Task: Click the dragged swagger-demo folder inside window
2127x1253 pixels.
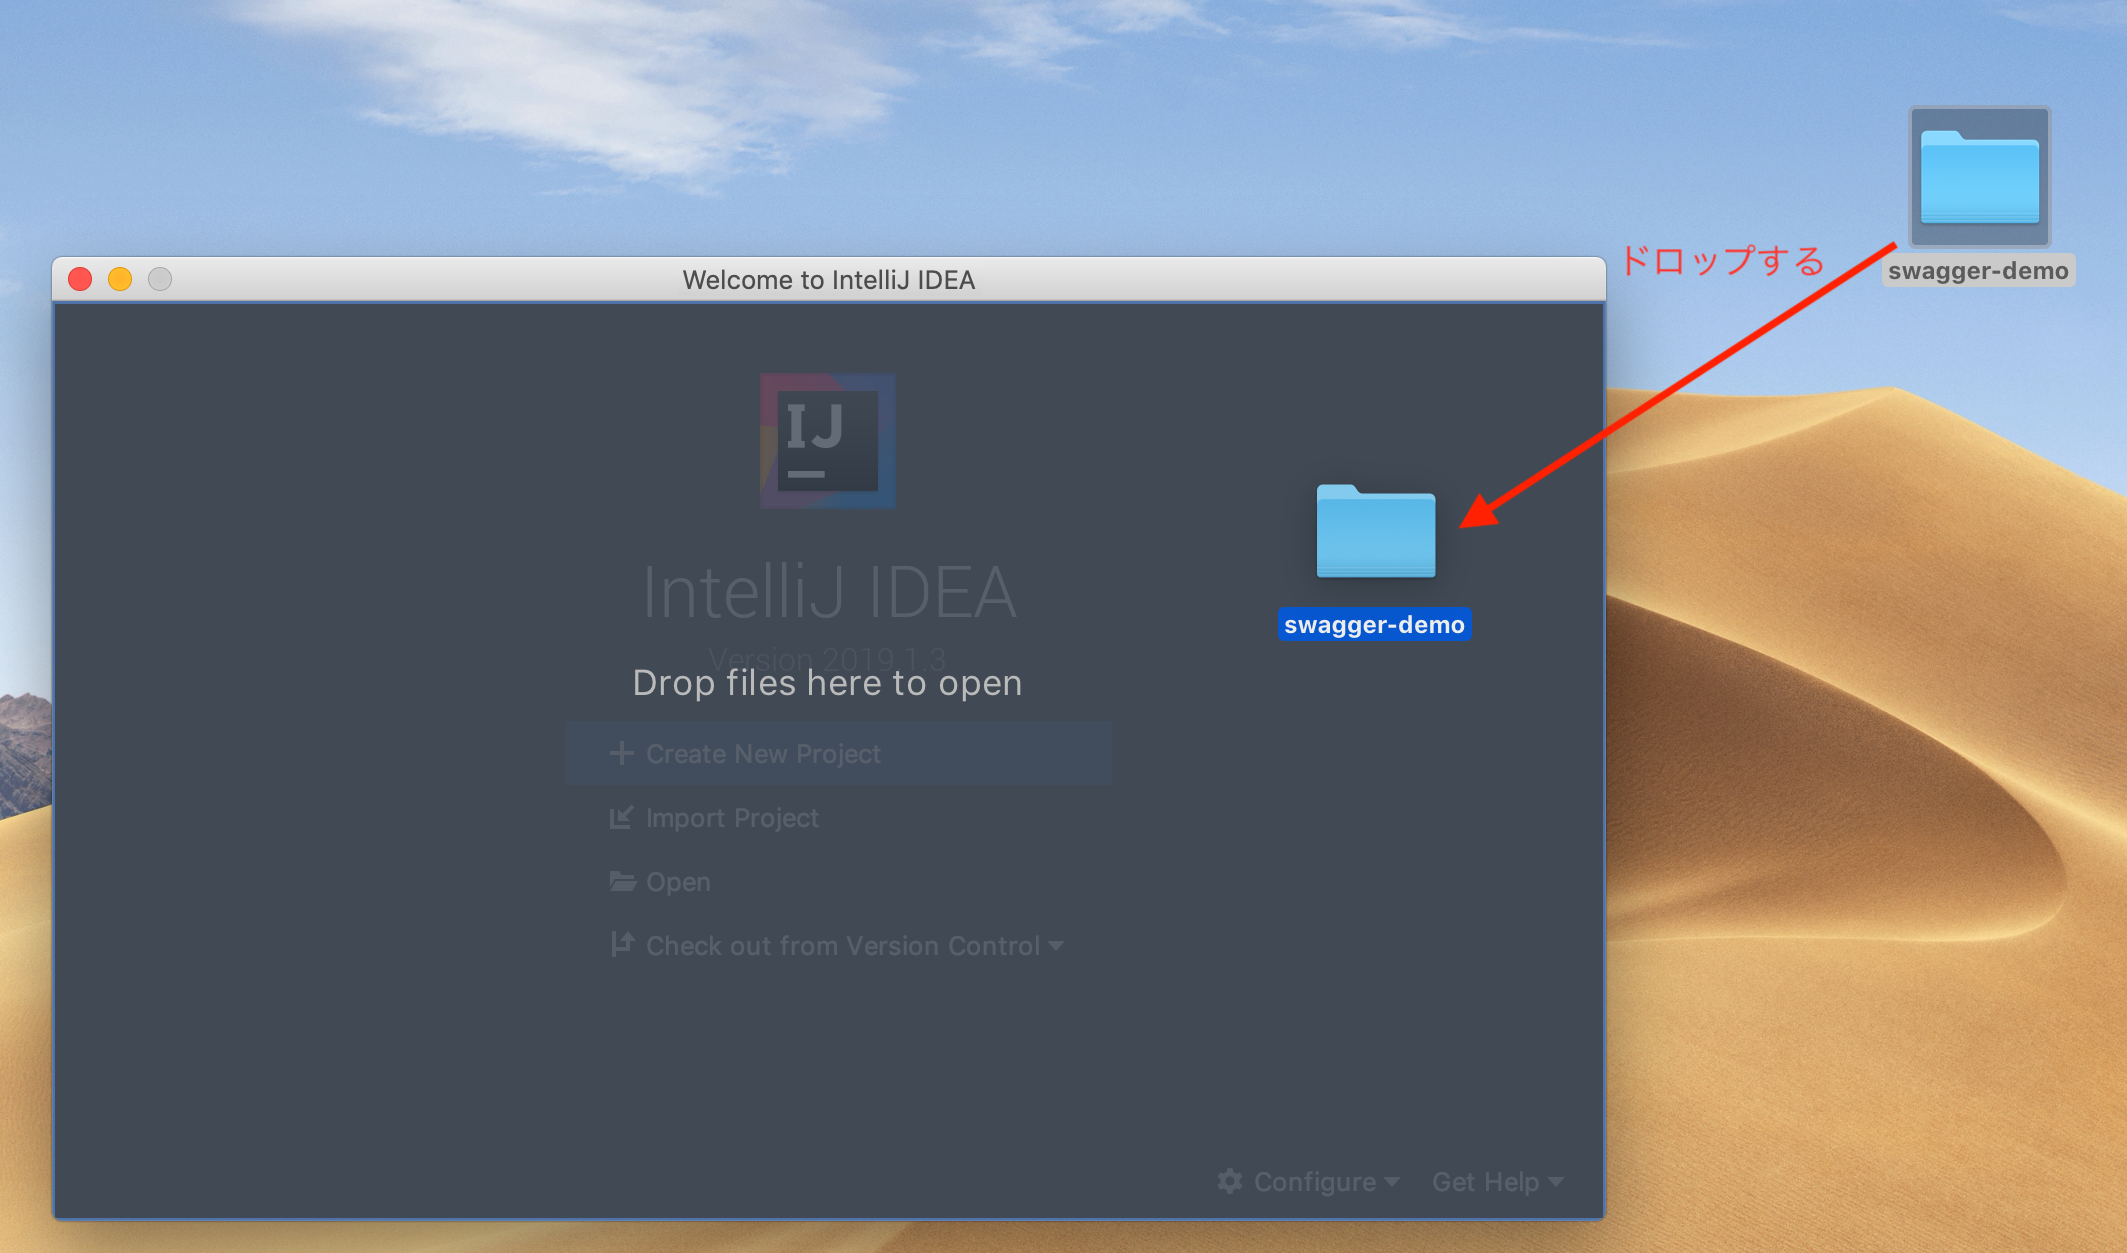Action: pyautogui.click(x=1375, y=531)
